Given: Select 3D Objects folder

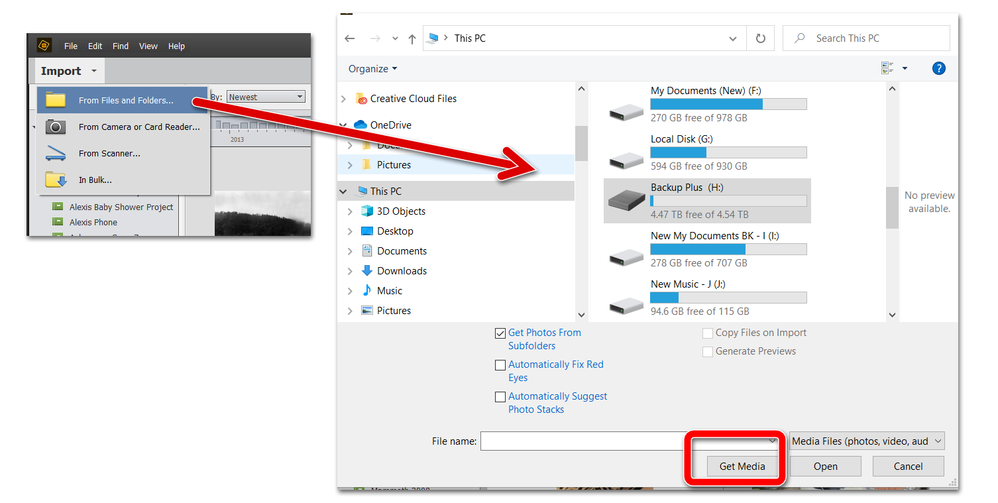Looking at the screenshot, I should click(401, 211).
